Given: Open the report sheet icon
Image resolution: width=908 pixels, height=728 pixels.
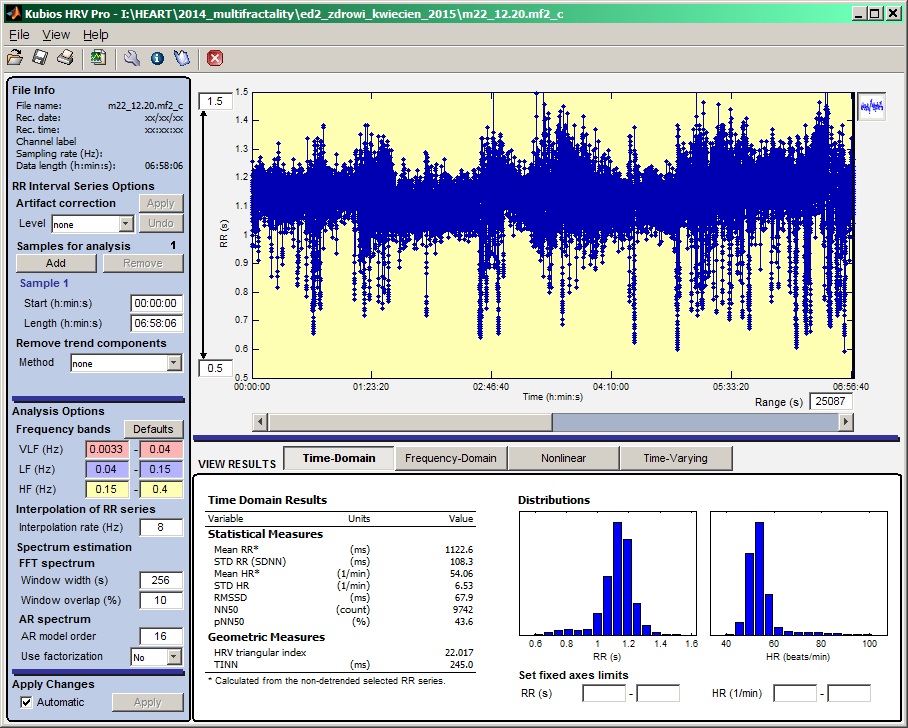Looking at the screenshot, I should click(x=98, y=58).
